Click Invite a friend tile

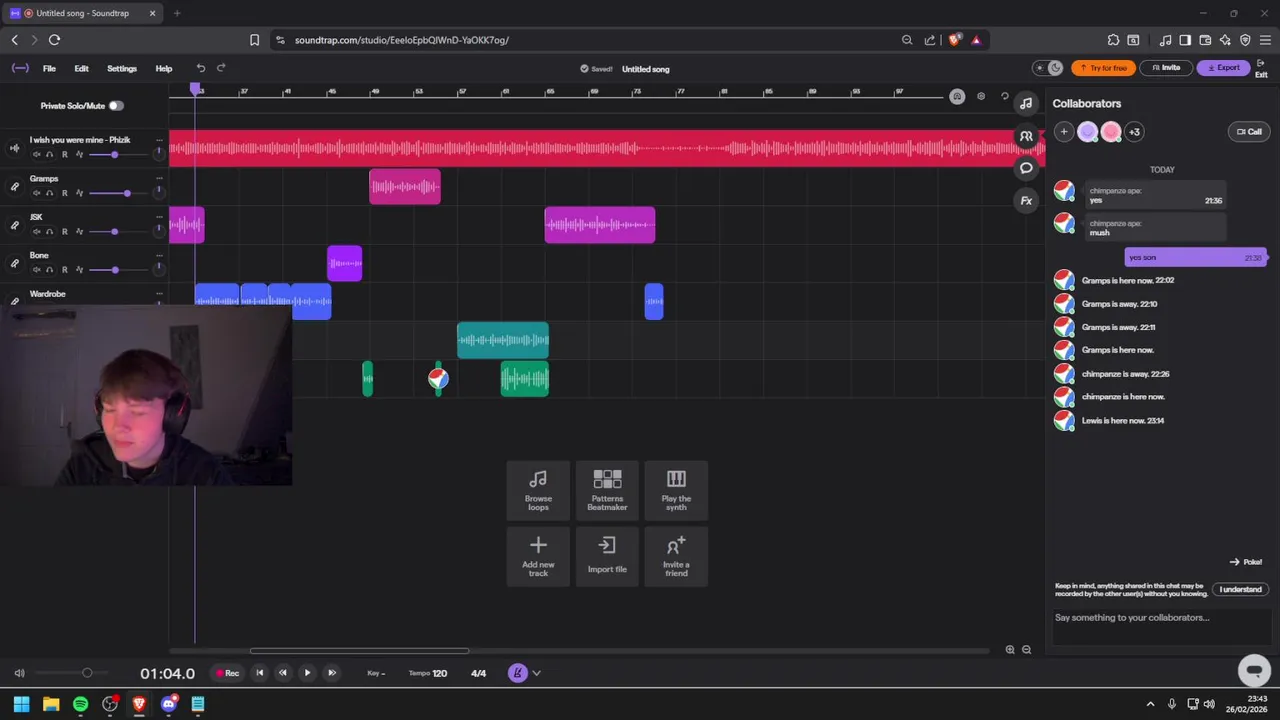coord(676,556)
